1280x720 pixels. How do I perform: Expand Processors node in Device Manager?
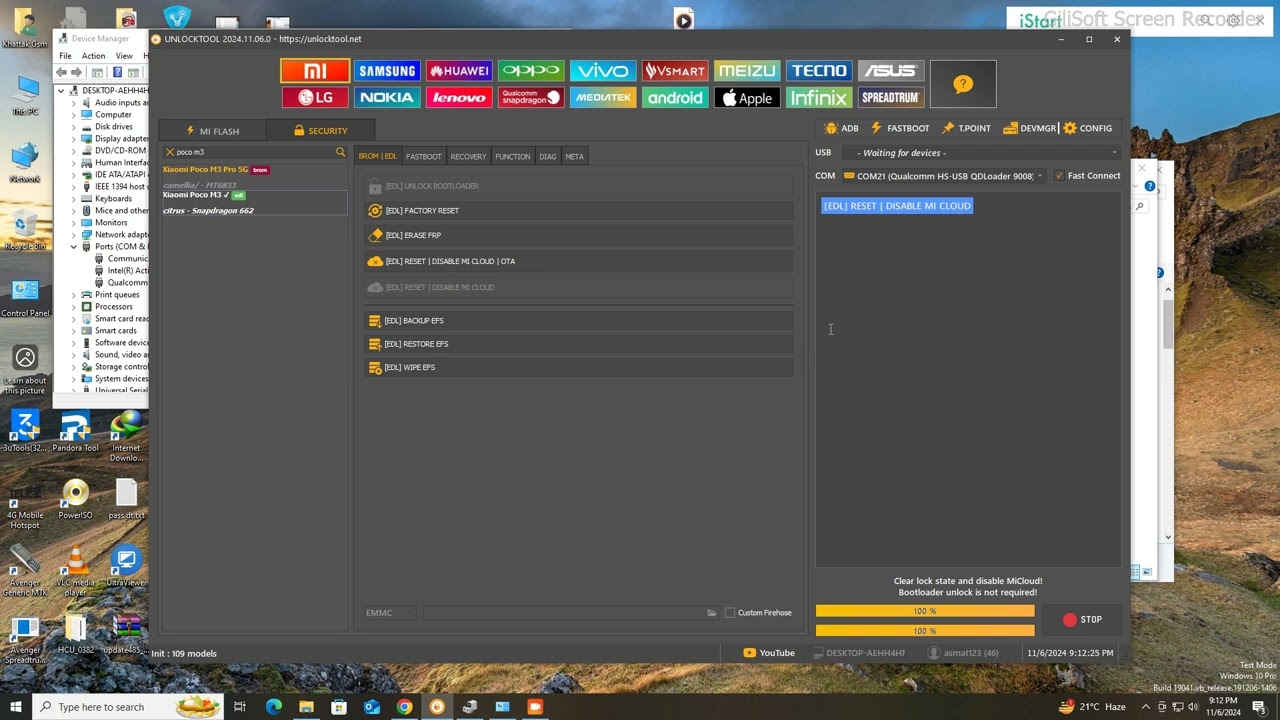[73, 307]
